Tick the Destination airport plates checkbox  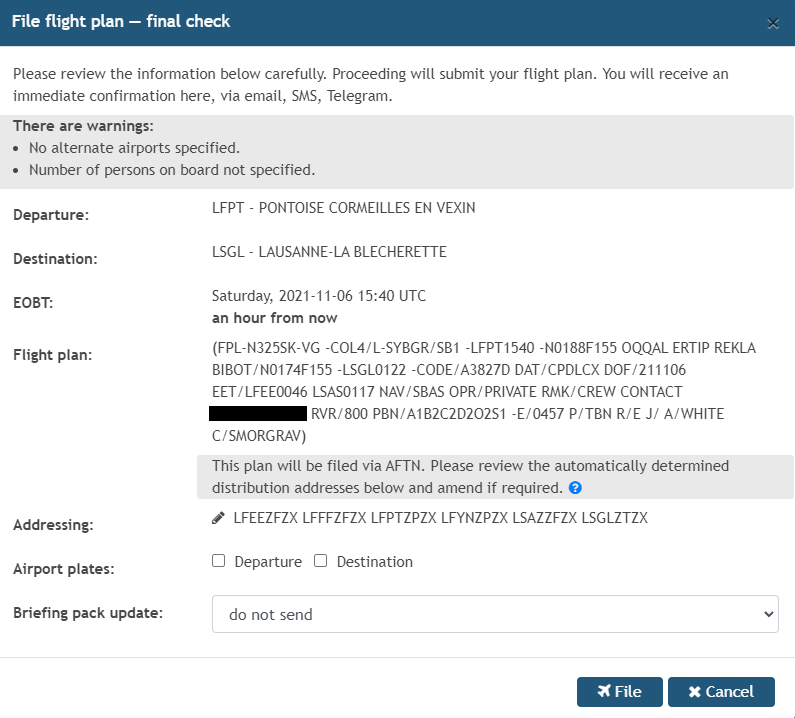[321, 561]
